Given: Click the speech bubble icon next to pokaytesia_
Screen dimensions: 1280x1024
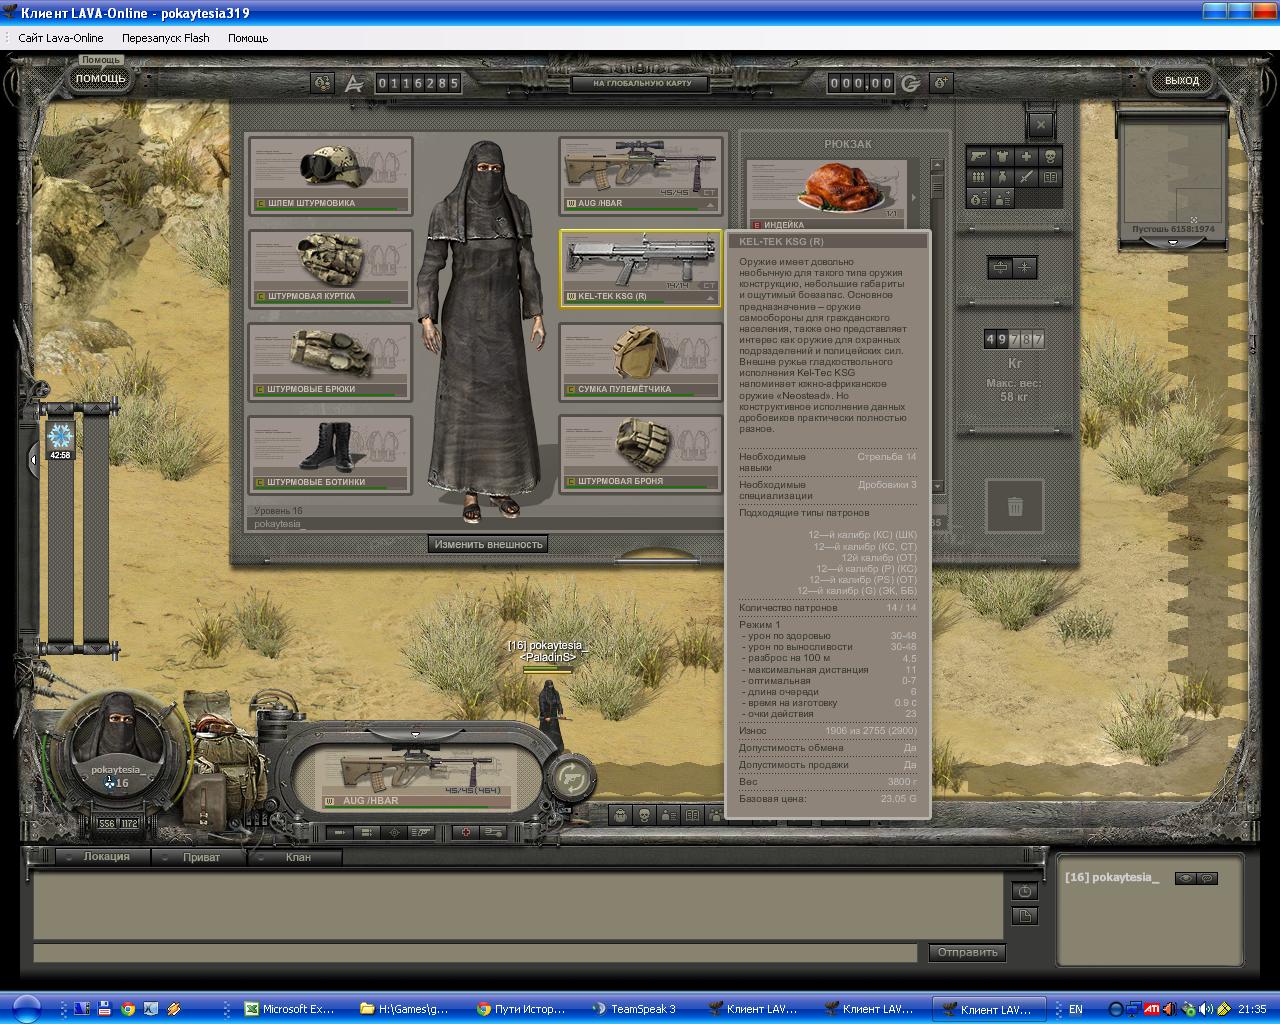Looking at the screenshot, I should tap(1207, 878).
